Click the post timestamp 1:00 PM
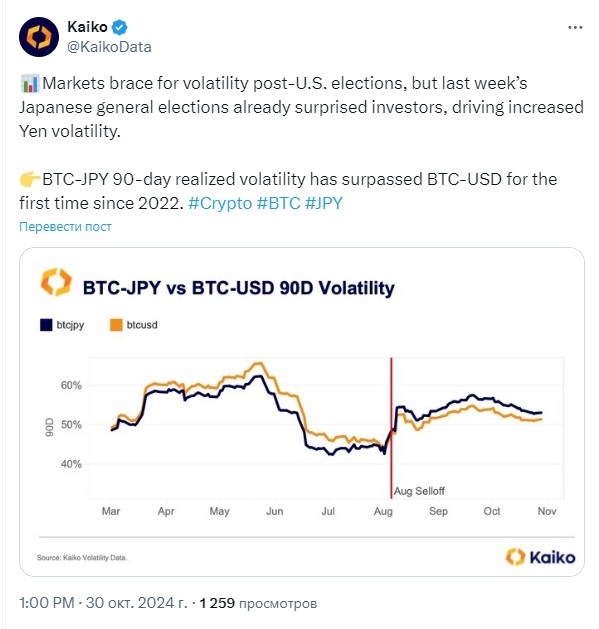This screenshot has width=599, height=629. click(47, 603)
